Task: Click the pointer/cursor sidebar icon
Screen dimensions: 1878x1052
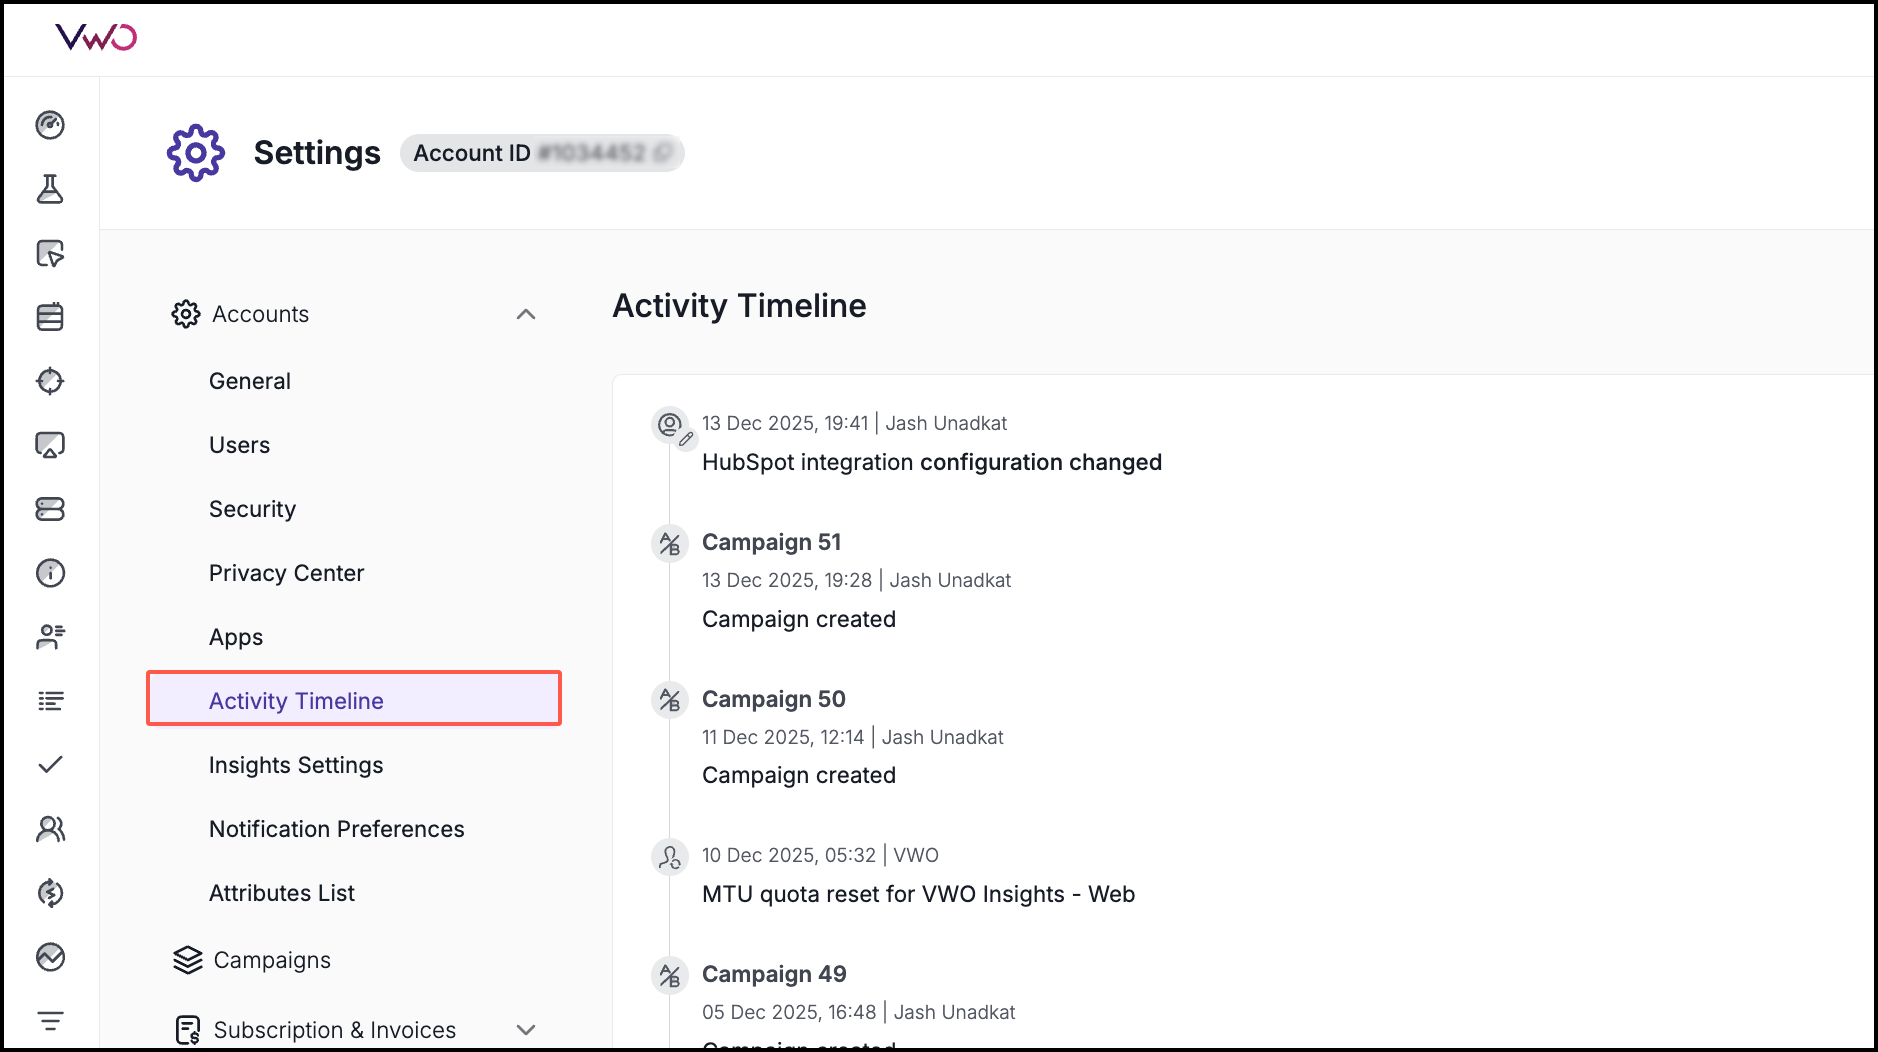Action: coord(50,255)
